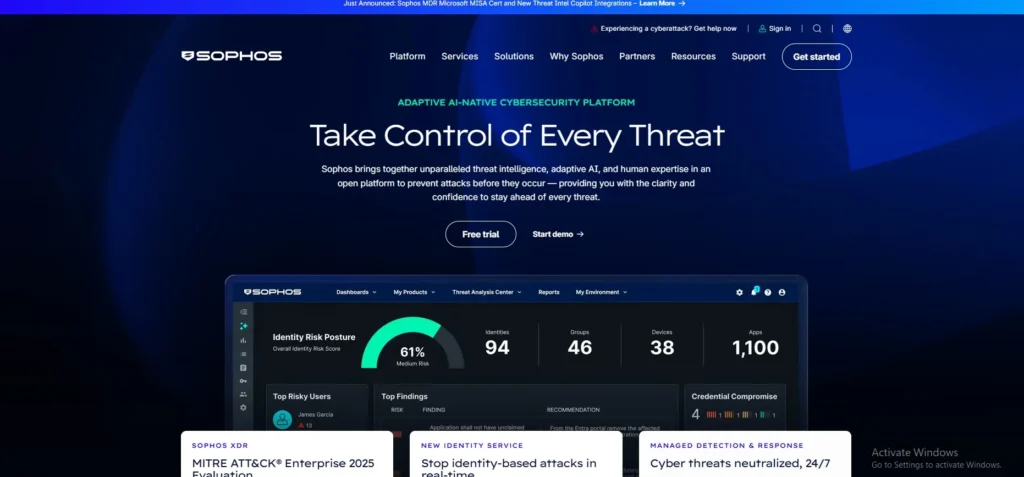1024x477 pixels.
Task: Open the Partners menu
Action: coord(637,56)
